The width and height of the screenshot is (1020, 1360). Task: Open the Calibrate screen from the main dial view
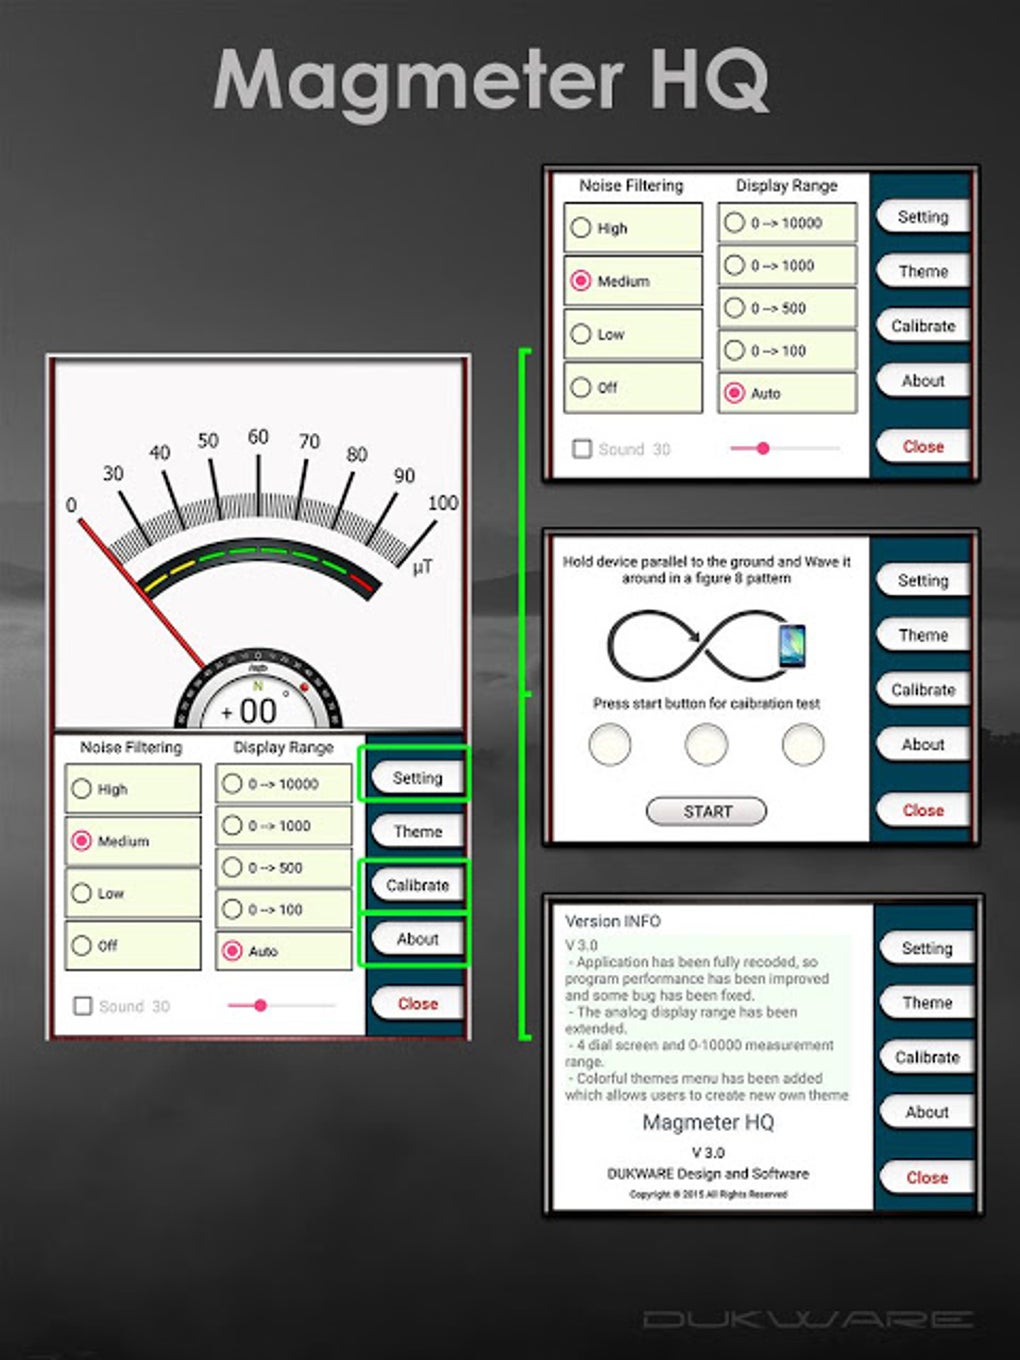tap(416, 884)
